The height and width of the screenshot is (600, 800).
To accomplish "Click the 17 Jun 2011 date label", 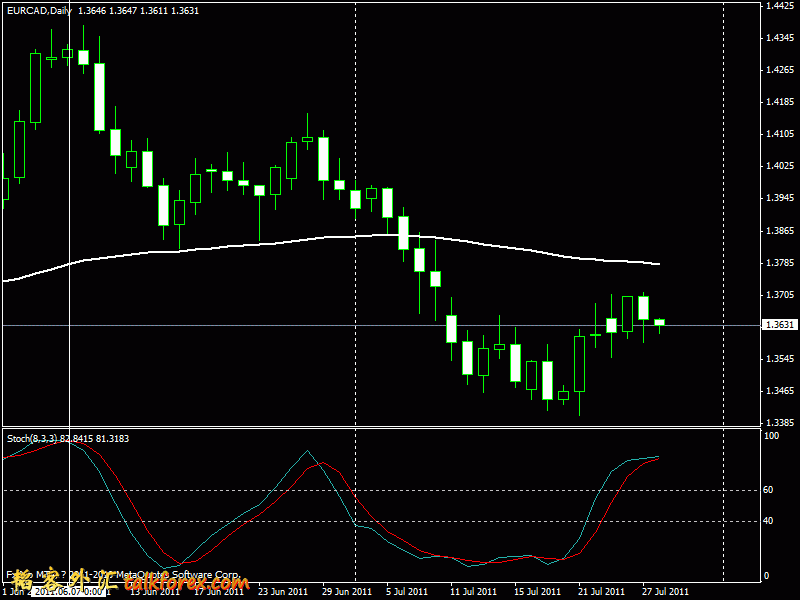I will point(219,592).
